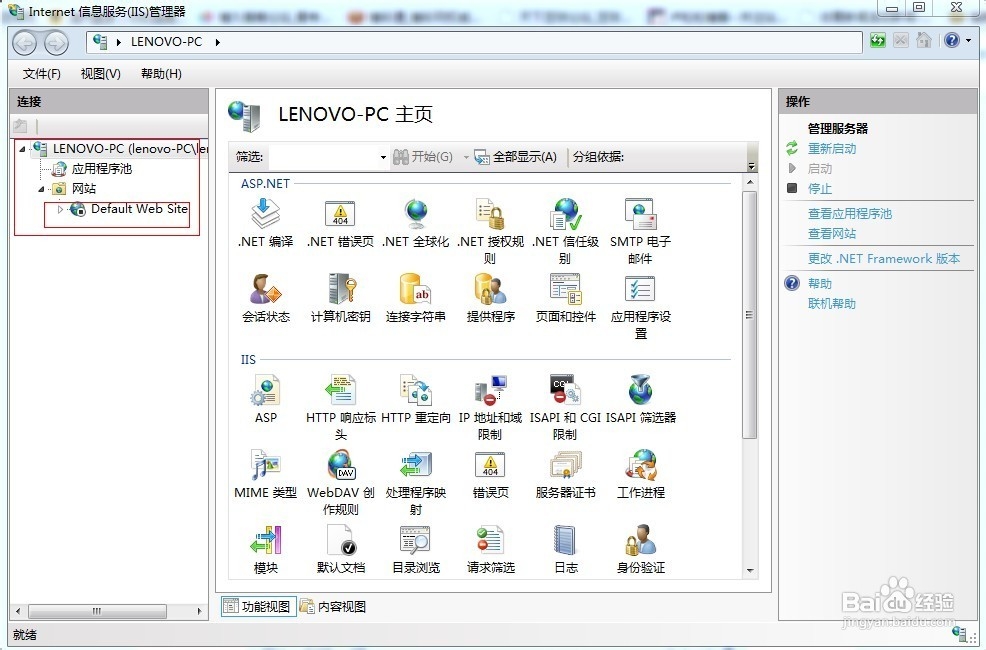Open the 提供程序 icon
This screenshot has width=986, height=650.
click(490, 289)
